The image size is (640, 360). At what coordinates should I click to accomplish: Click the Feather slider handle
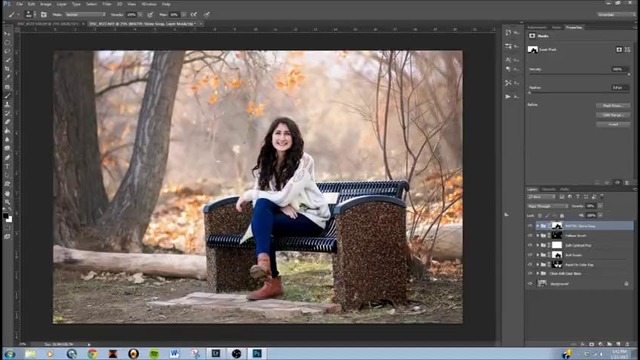point(530,93)
